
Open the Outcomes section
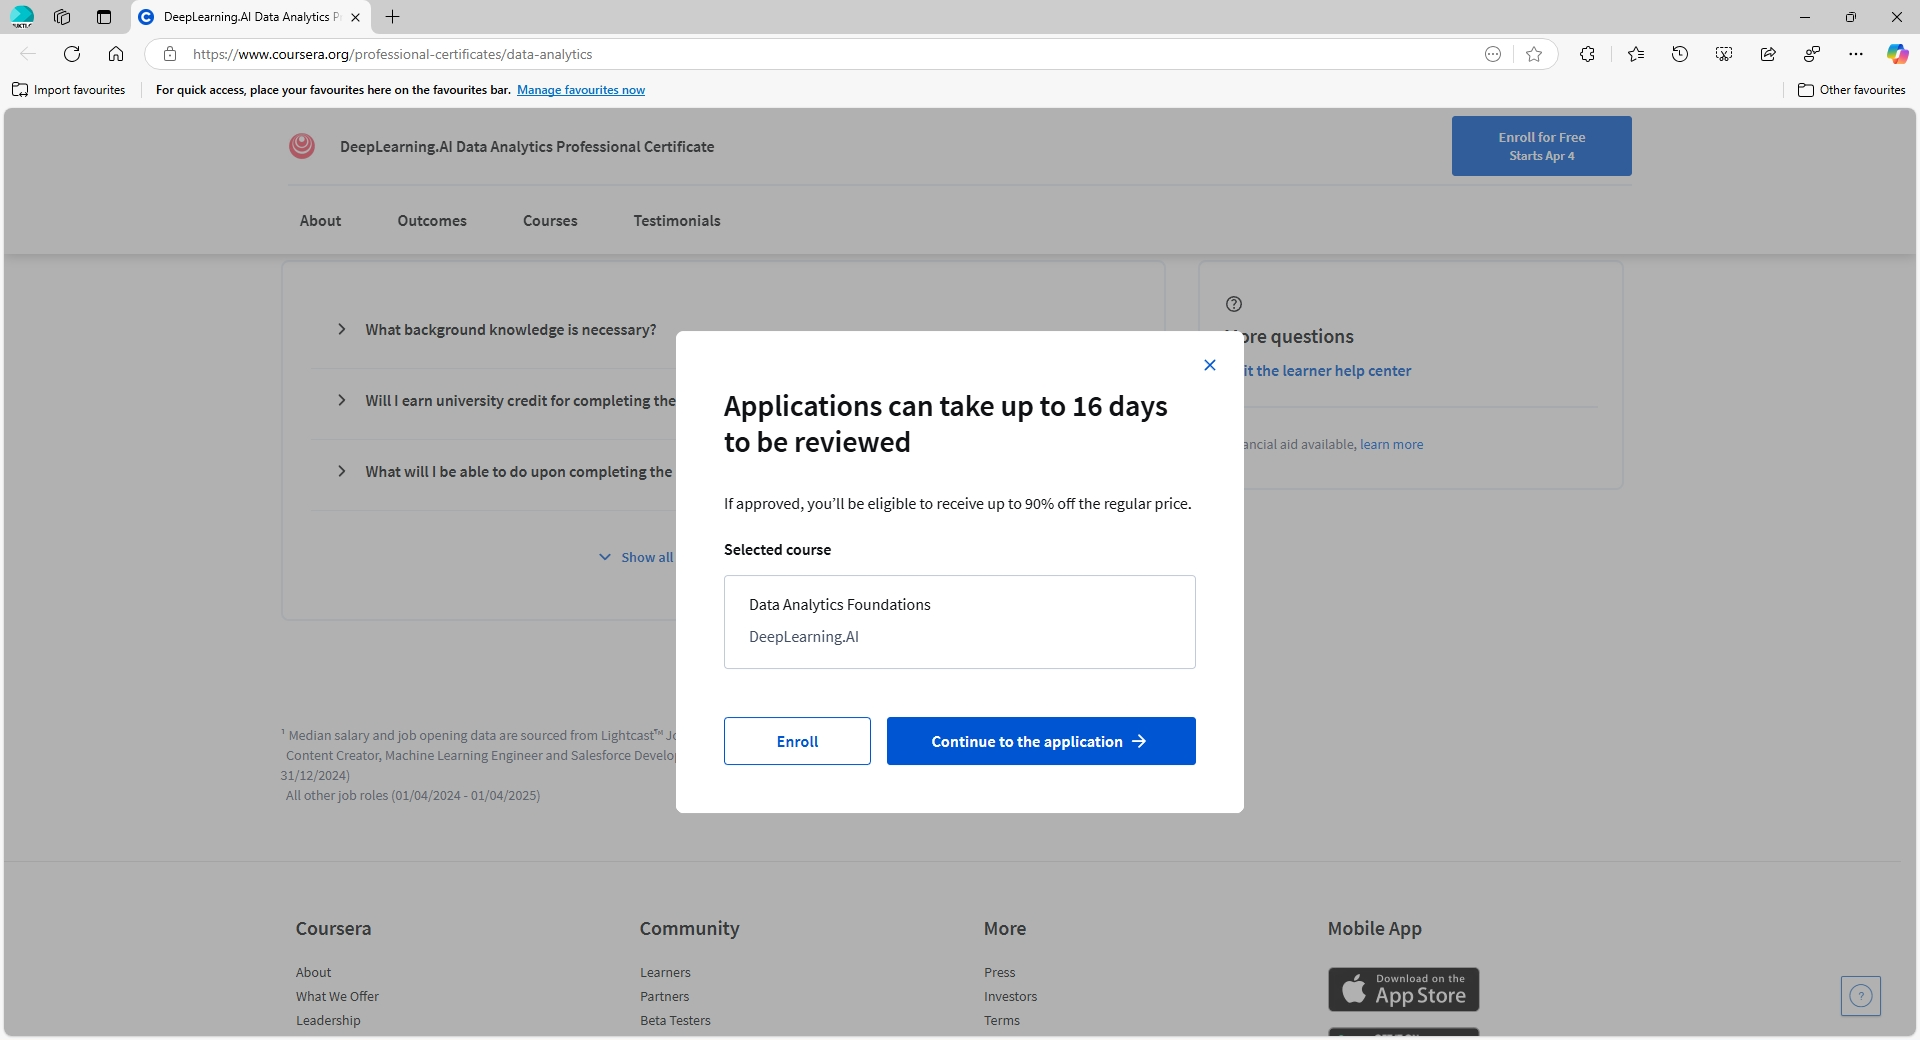click(x=431, y=221)
